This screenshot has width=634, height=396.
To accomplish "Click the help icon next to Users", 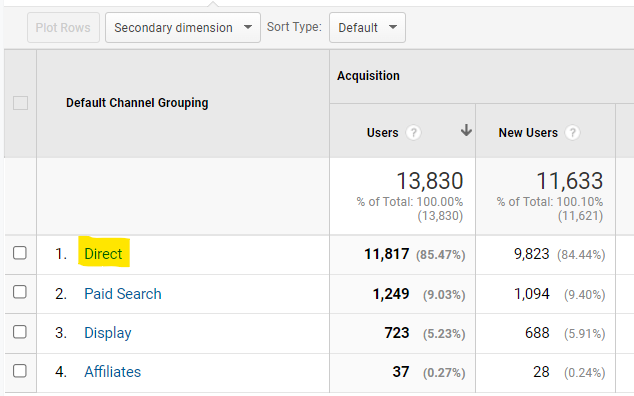I will click(x=413, y=133).
